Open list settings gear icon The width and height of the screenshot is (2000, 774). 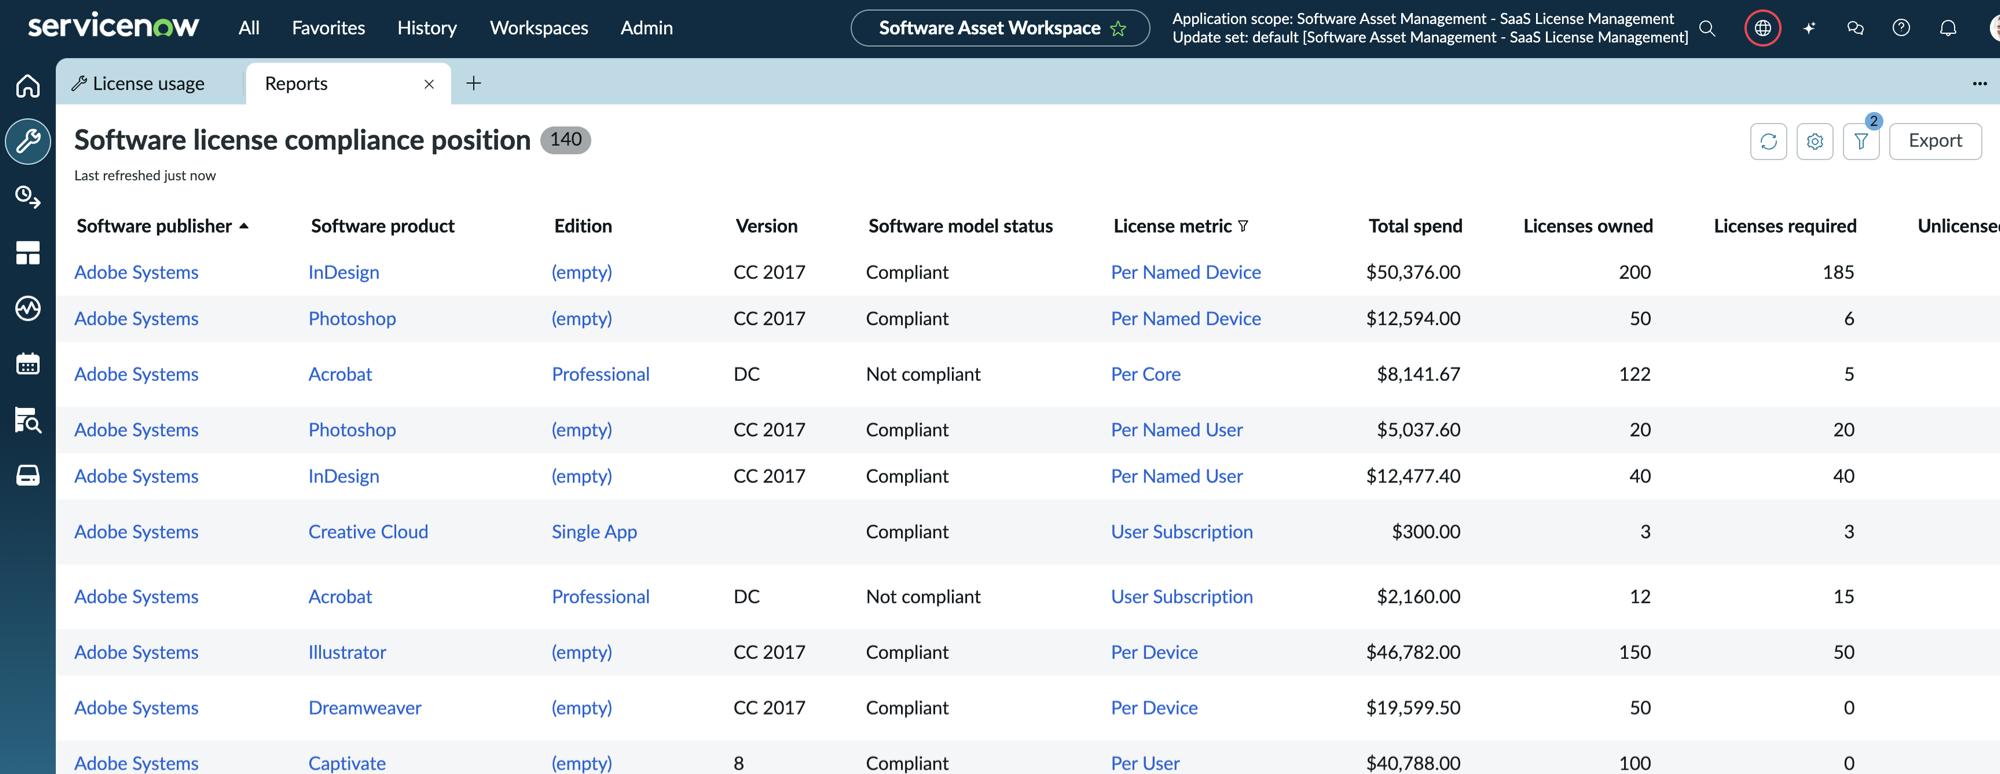coord(1815,141)
